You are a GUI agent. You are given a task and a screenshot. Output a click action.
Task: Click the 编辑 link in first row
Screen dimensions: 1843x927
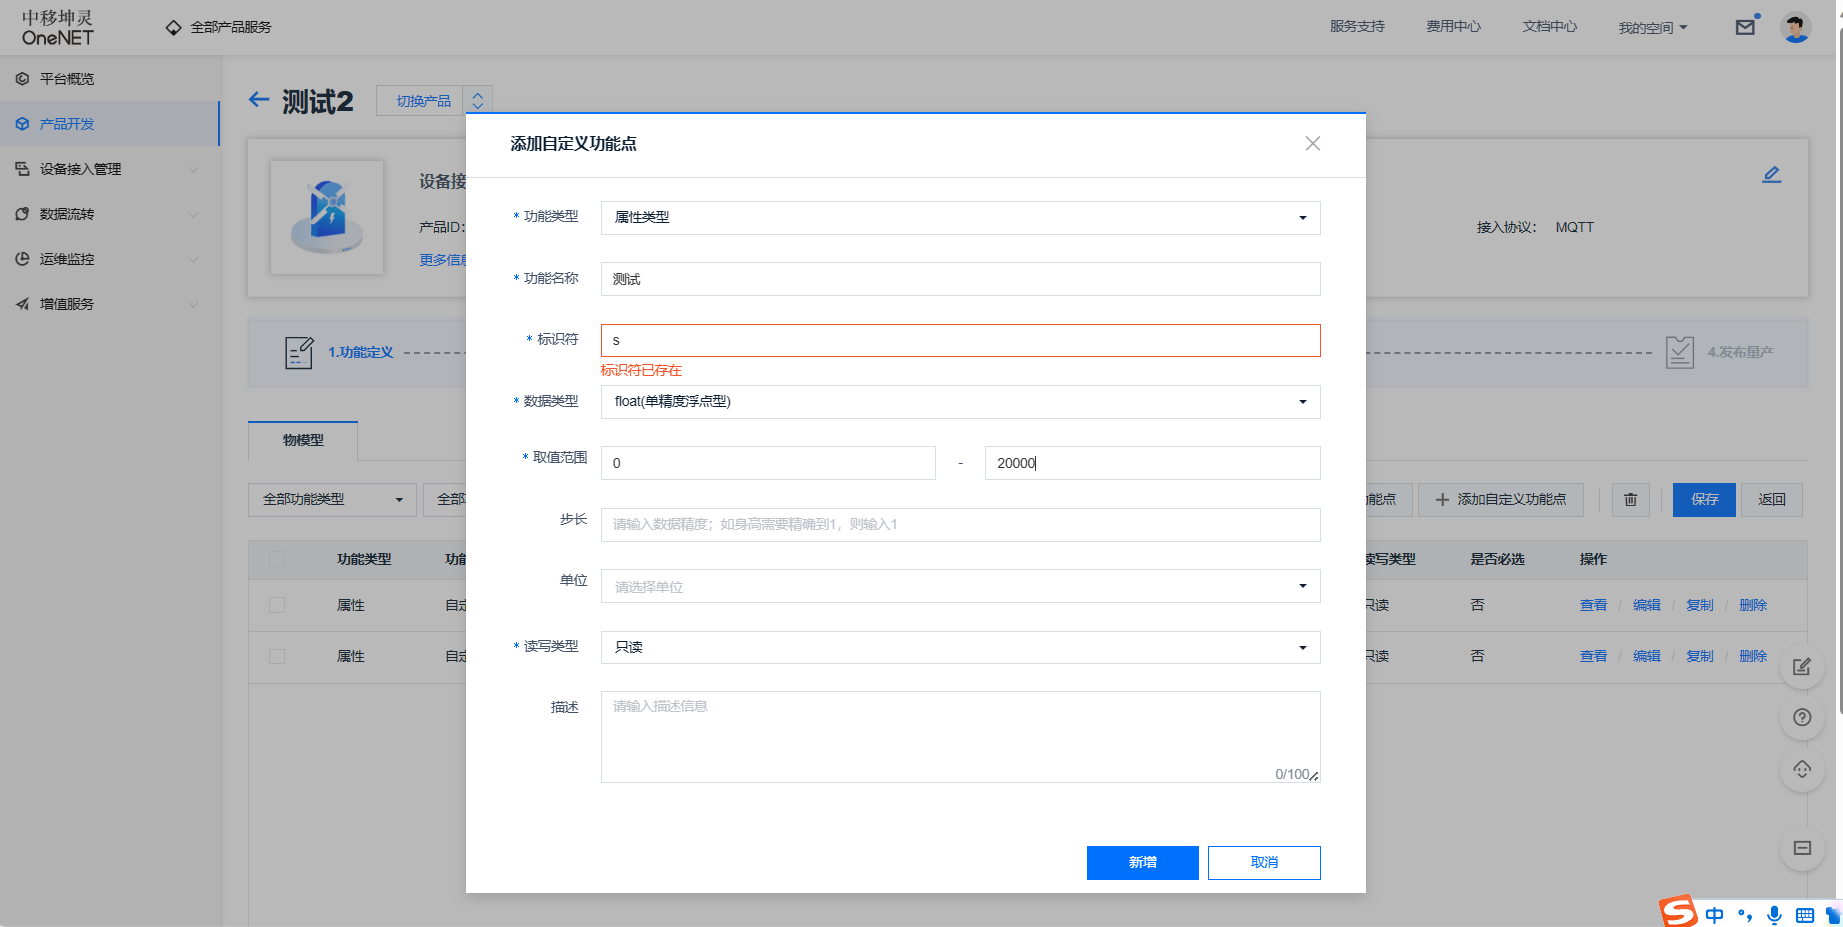tap(1646, 605)
